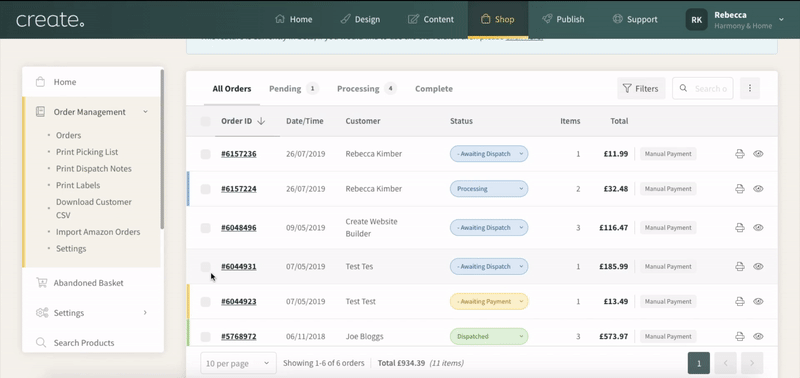
Task: Print order #6157224
Action: (x=739, y=189)
